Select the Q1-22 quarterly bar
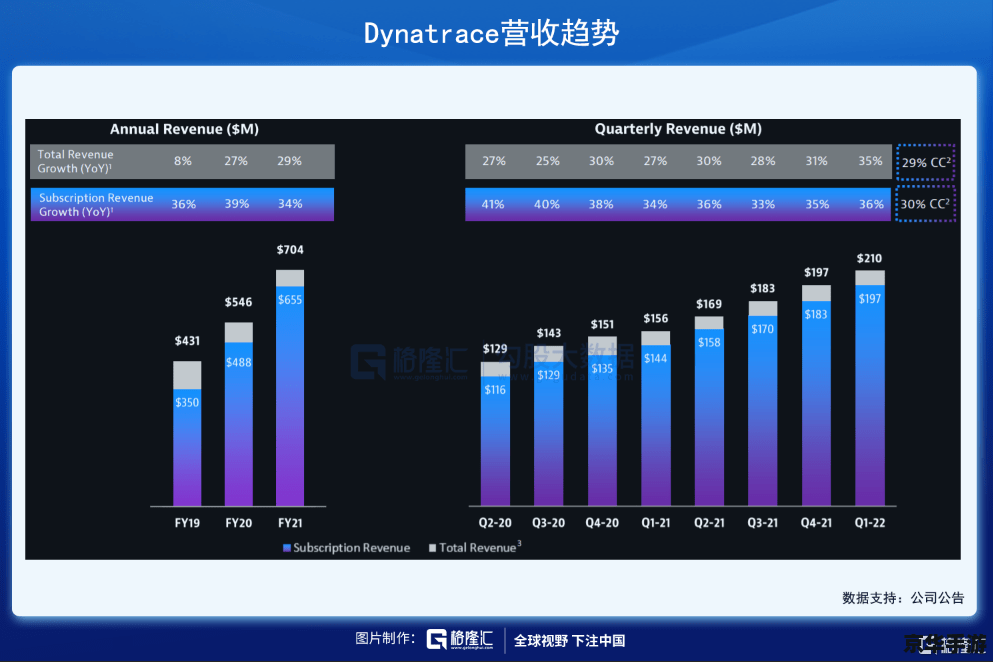The width and height of the screenshot is (993, 662). pyautogui.click(x=870, y=388)
